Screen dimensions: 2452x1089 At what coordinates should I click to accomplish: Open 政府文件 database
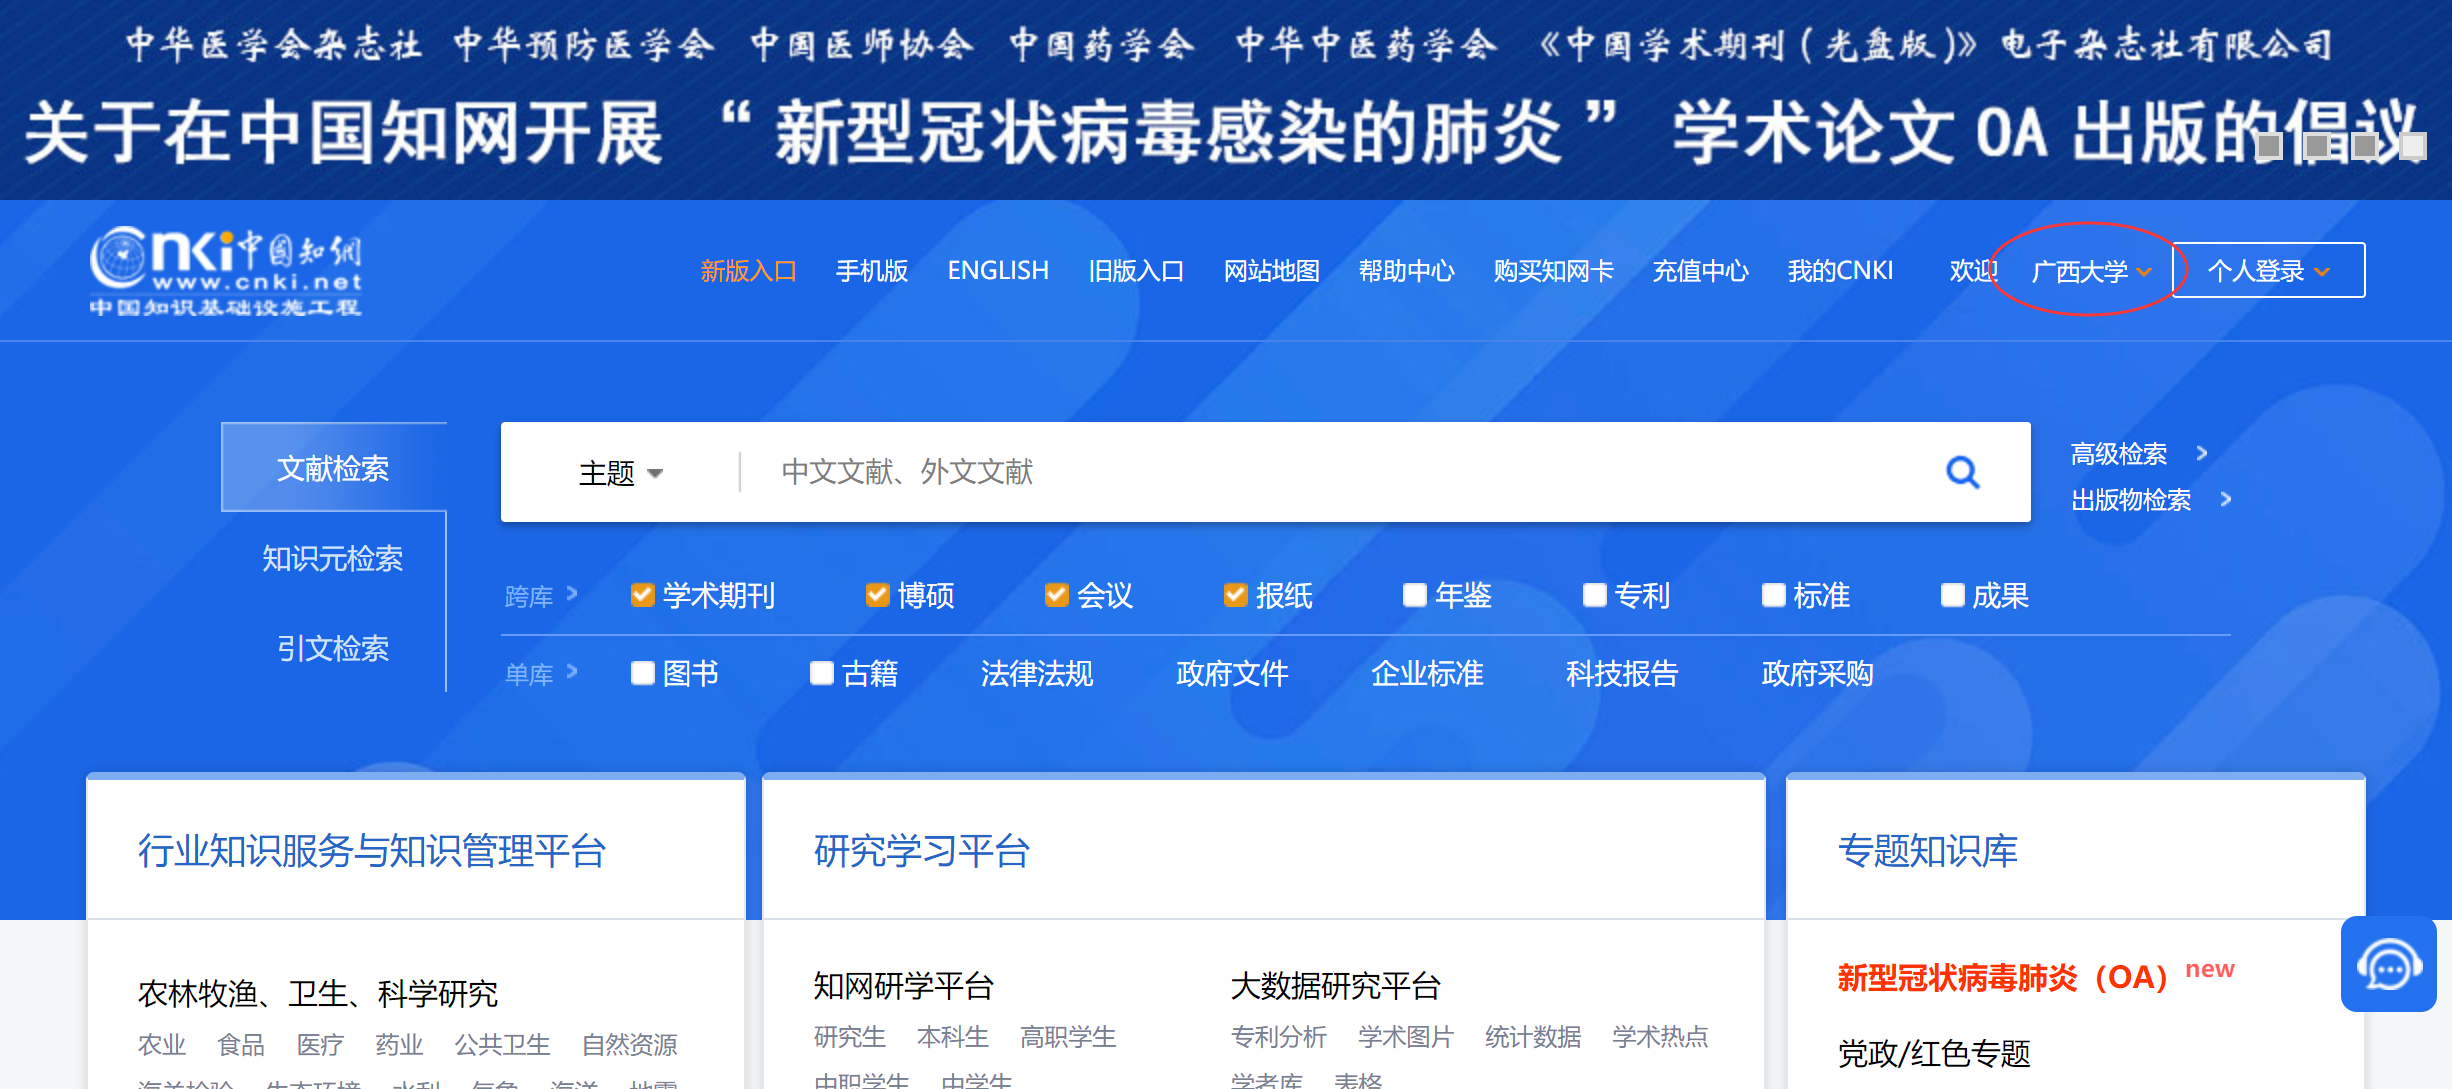(1232, 673)
